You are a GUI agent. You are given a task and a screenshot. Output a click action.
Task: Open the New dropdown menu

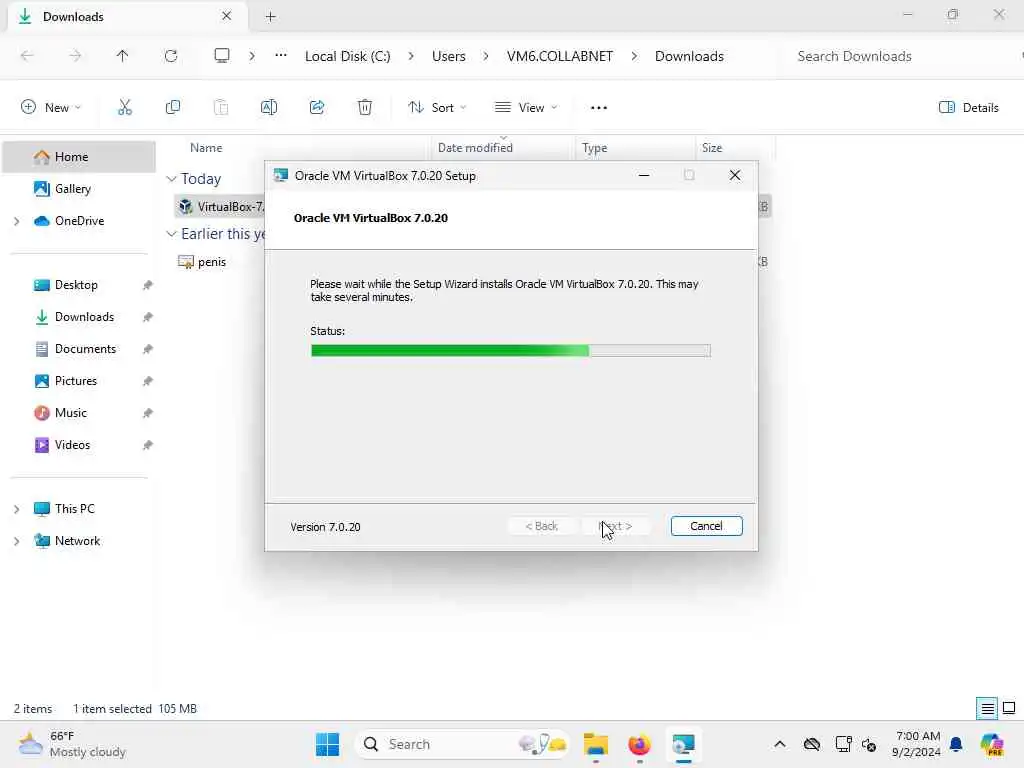(x=51, y=108)
